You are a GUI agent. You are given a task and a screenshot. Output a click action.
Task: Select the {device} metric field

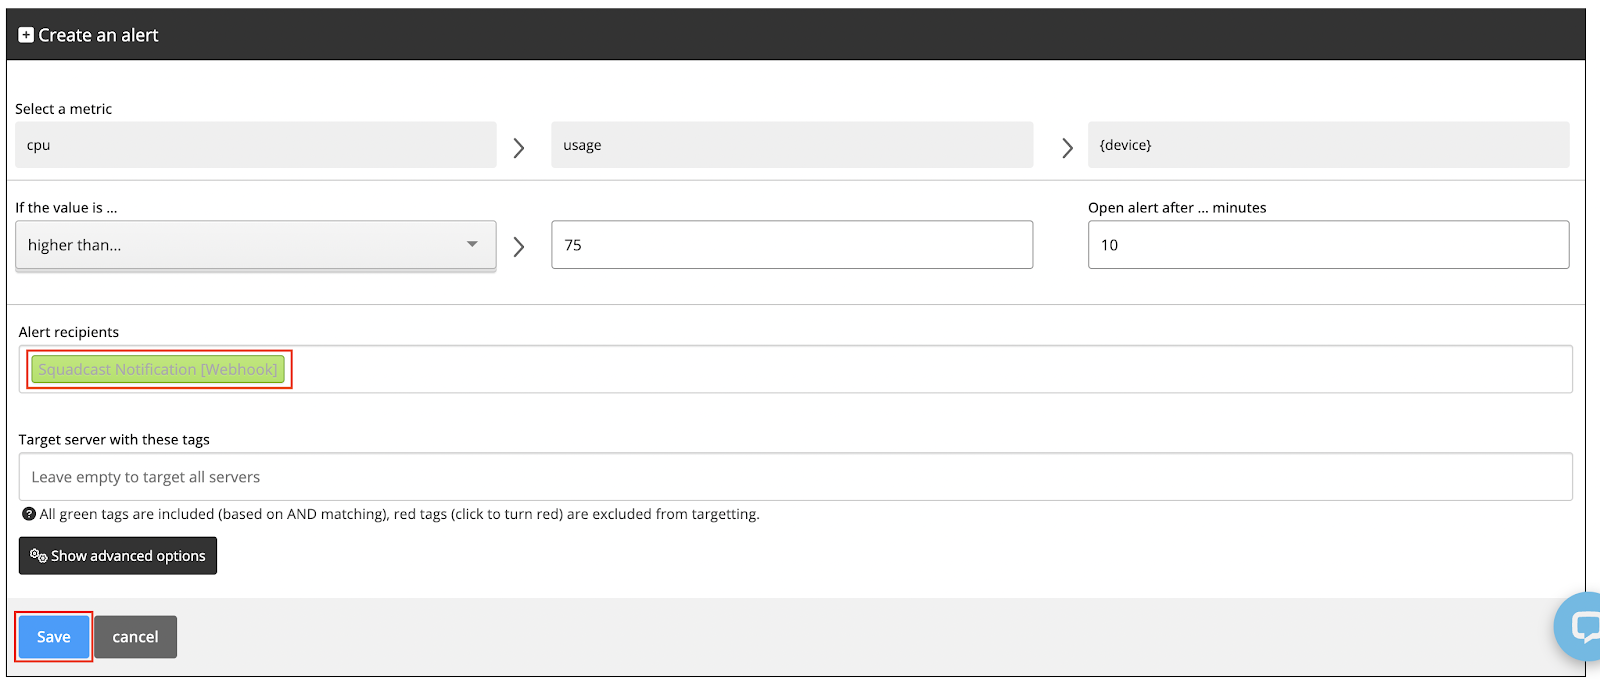(x=1328, y=145)
